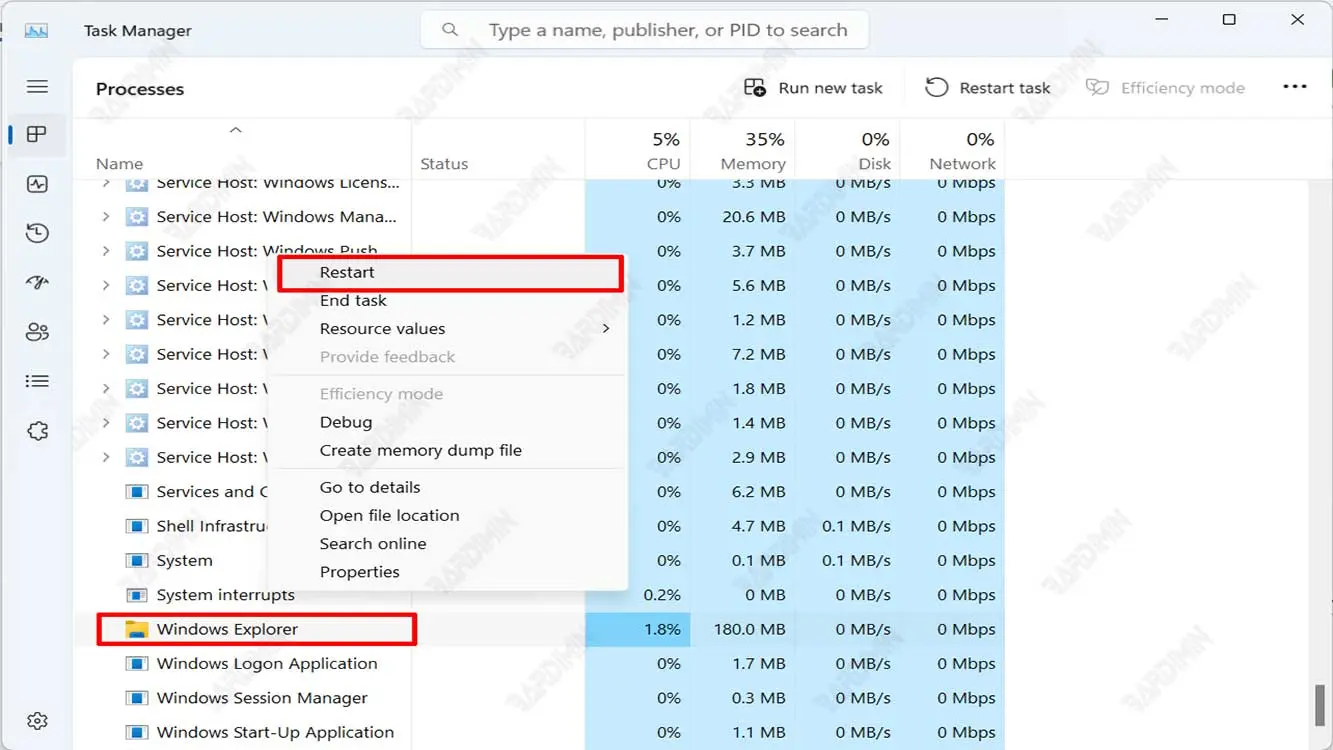Select Open file location menu entry
The height and width of the screenshot is (750, 1333).
pyautogui.click(x=389, y=516)
